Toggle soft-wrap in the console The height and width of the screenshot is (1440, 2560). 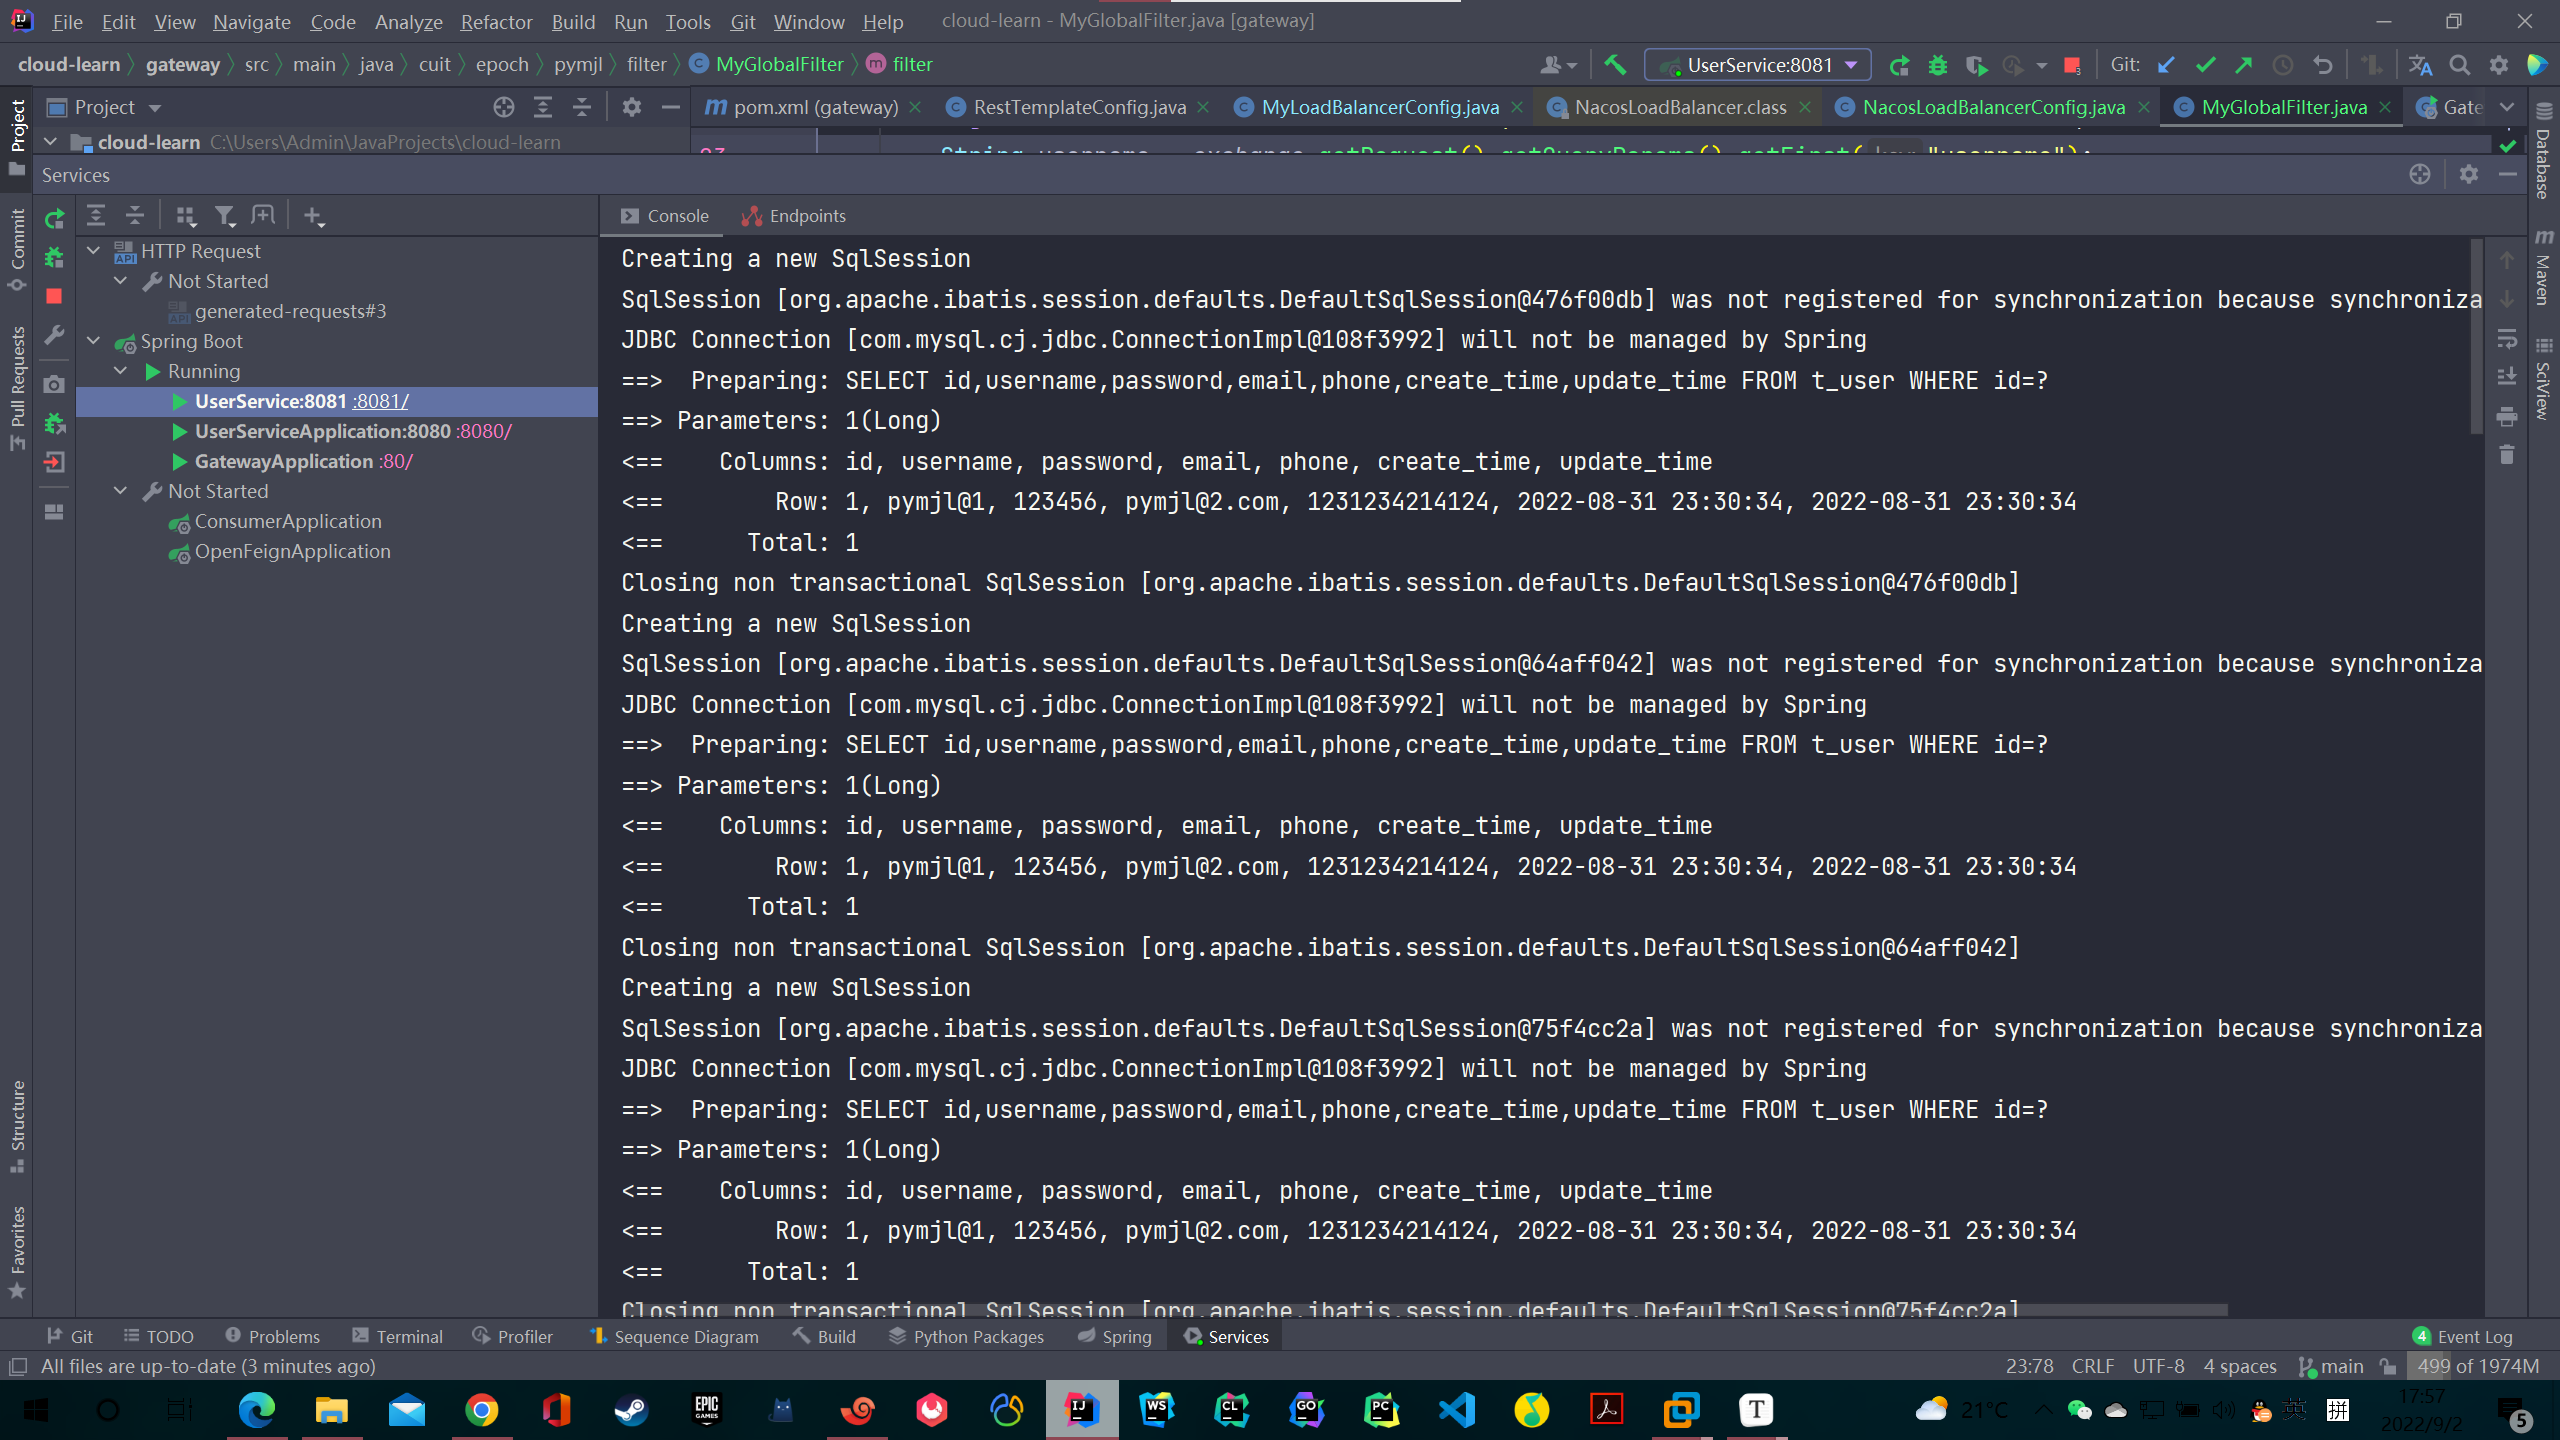[x=2506, y=339]
